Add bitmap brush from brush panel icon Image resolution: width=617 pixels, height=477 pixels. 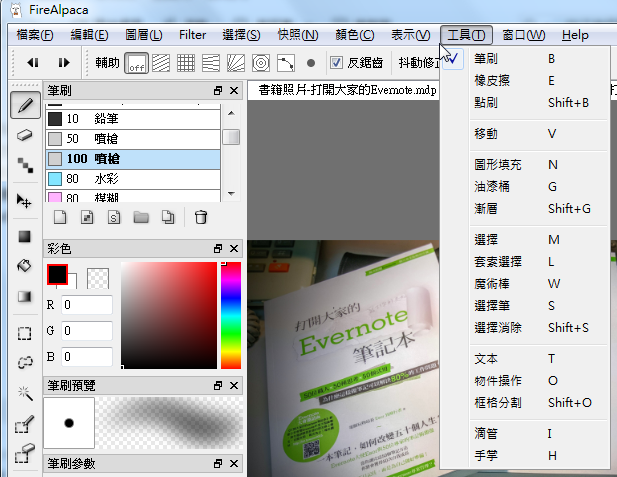coord(87,217)
